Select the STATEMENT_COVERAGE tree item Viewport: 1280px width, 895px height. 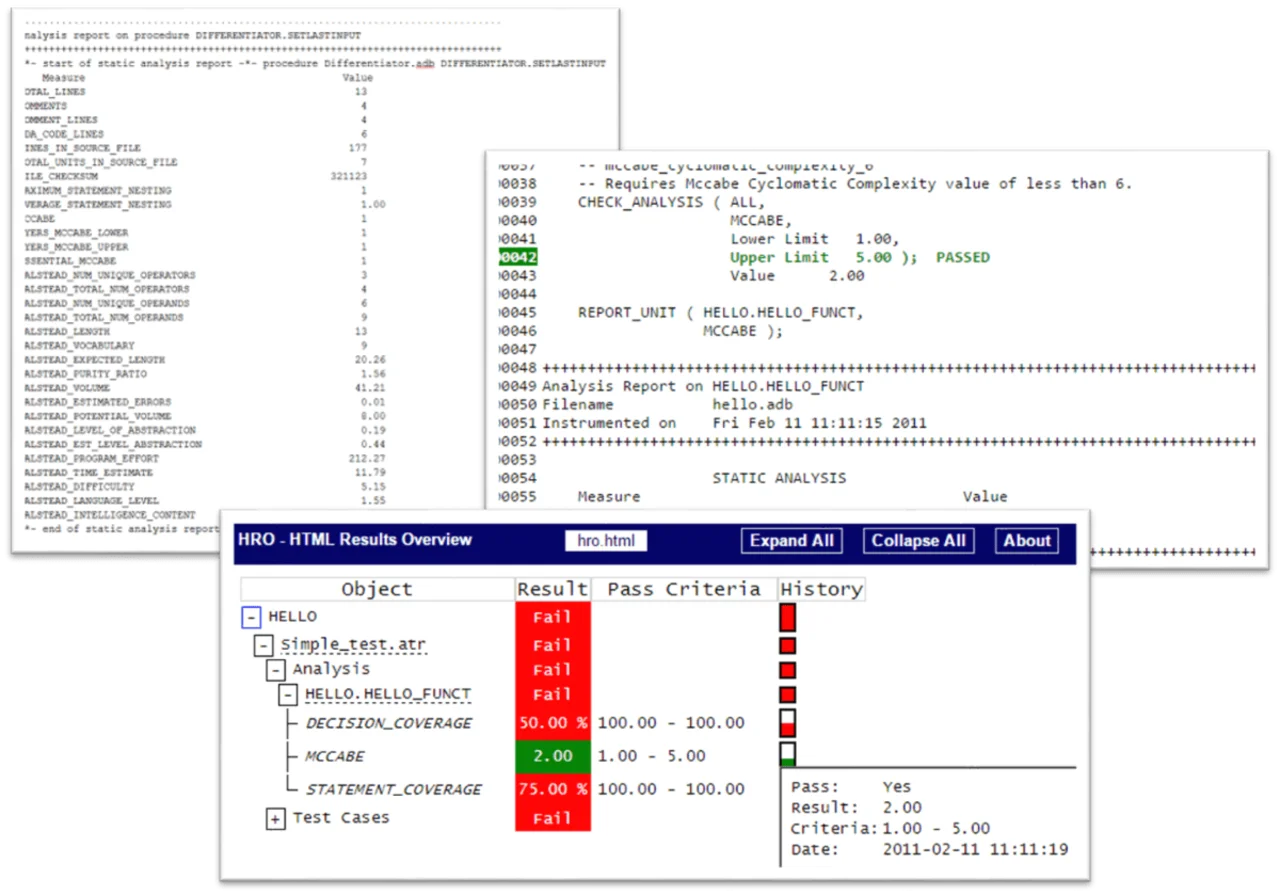point(394,789)
